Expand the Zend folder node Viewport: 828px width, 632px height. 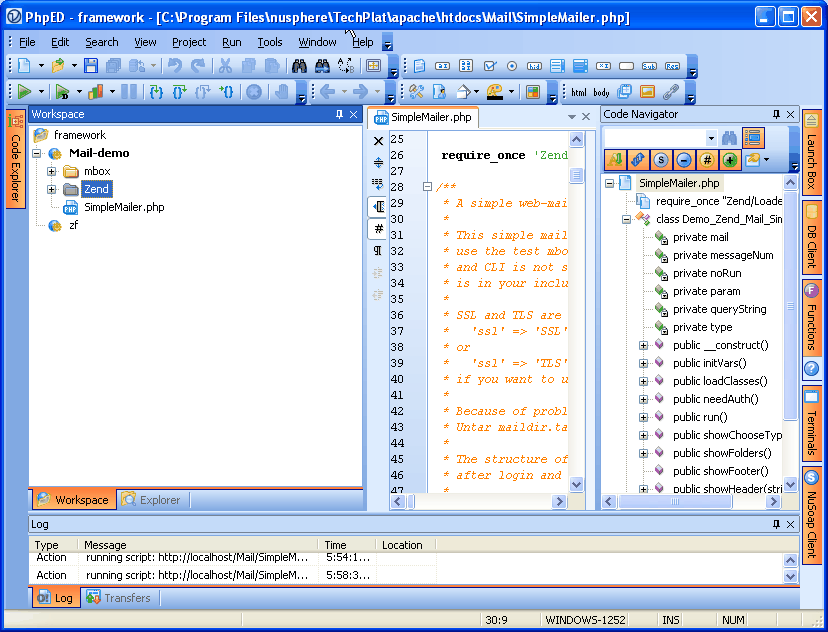(51, 189)
